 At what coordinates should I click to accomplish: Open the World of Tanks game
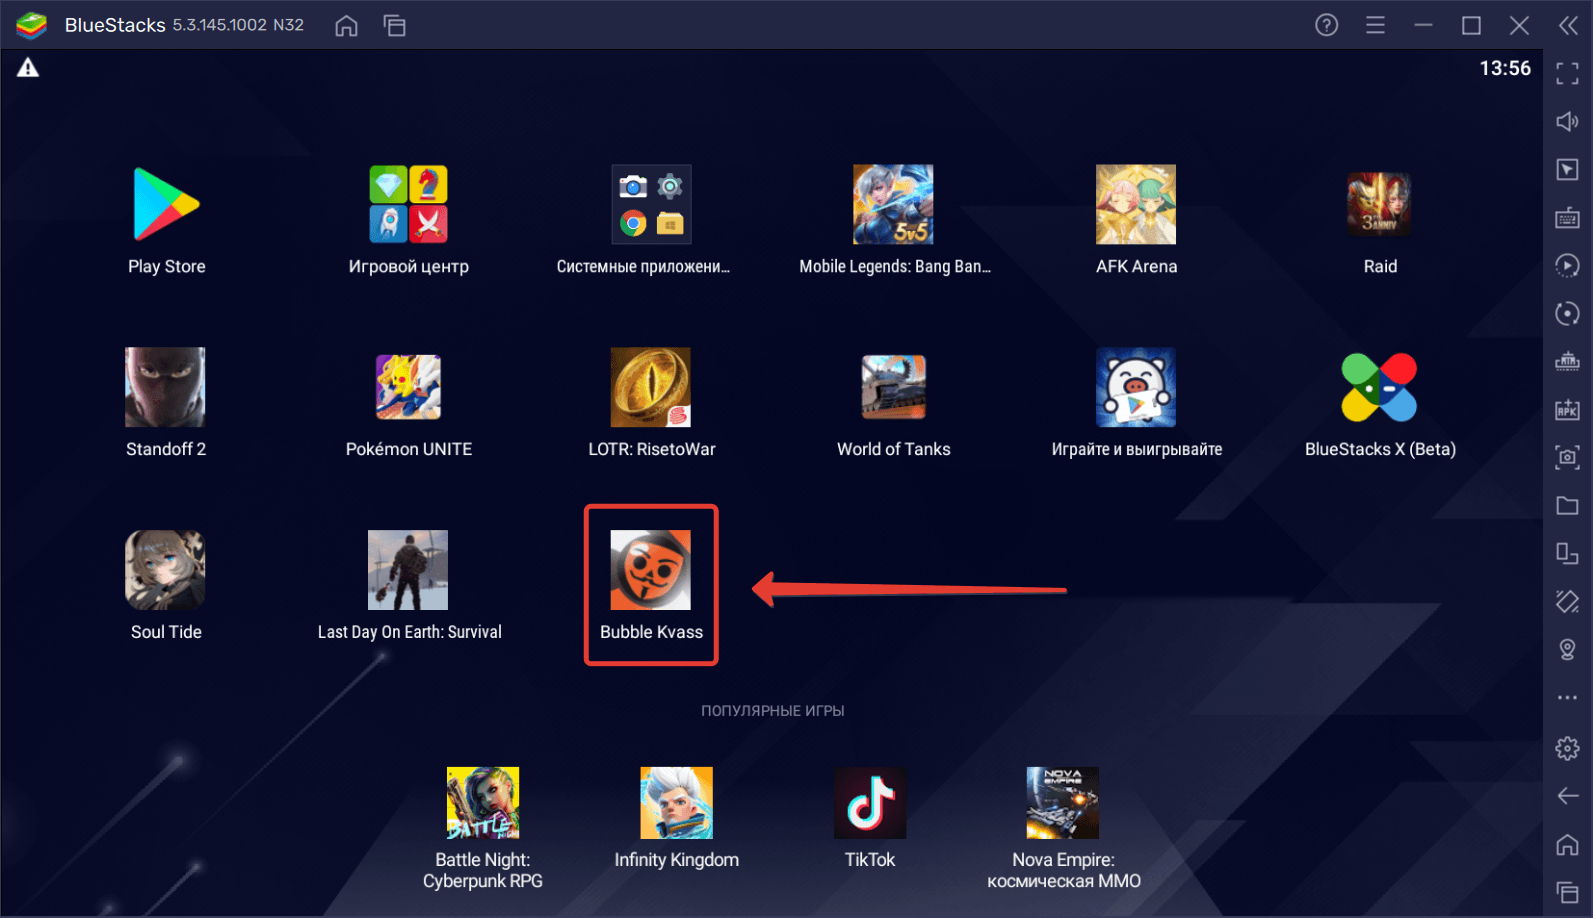click(893, 388)
